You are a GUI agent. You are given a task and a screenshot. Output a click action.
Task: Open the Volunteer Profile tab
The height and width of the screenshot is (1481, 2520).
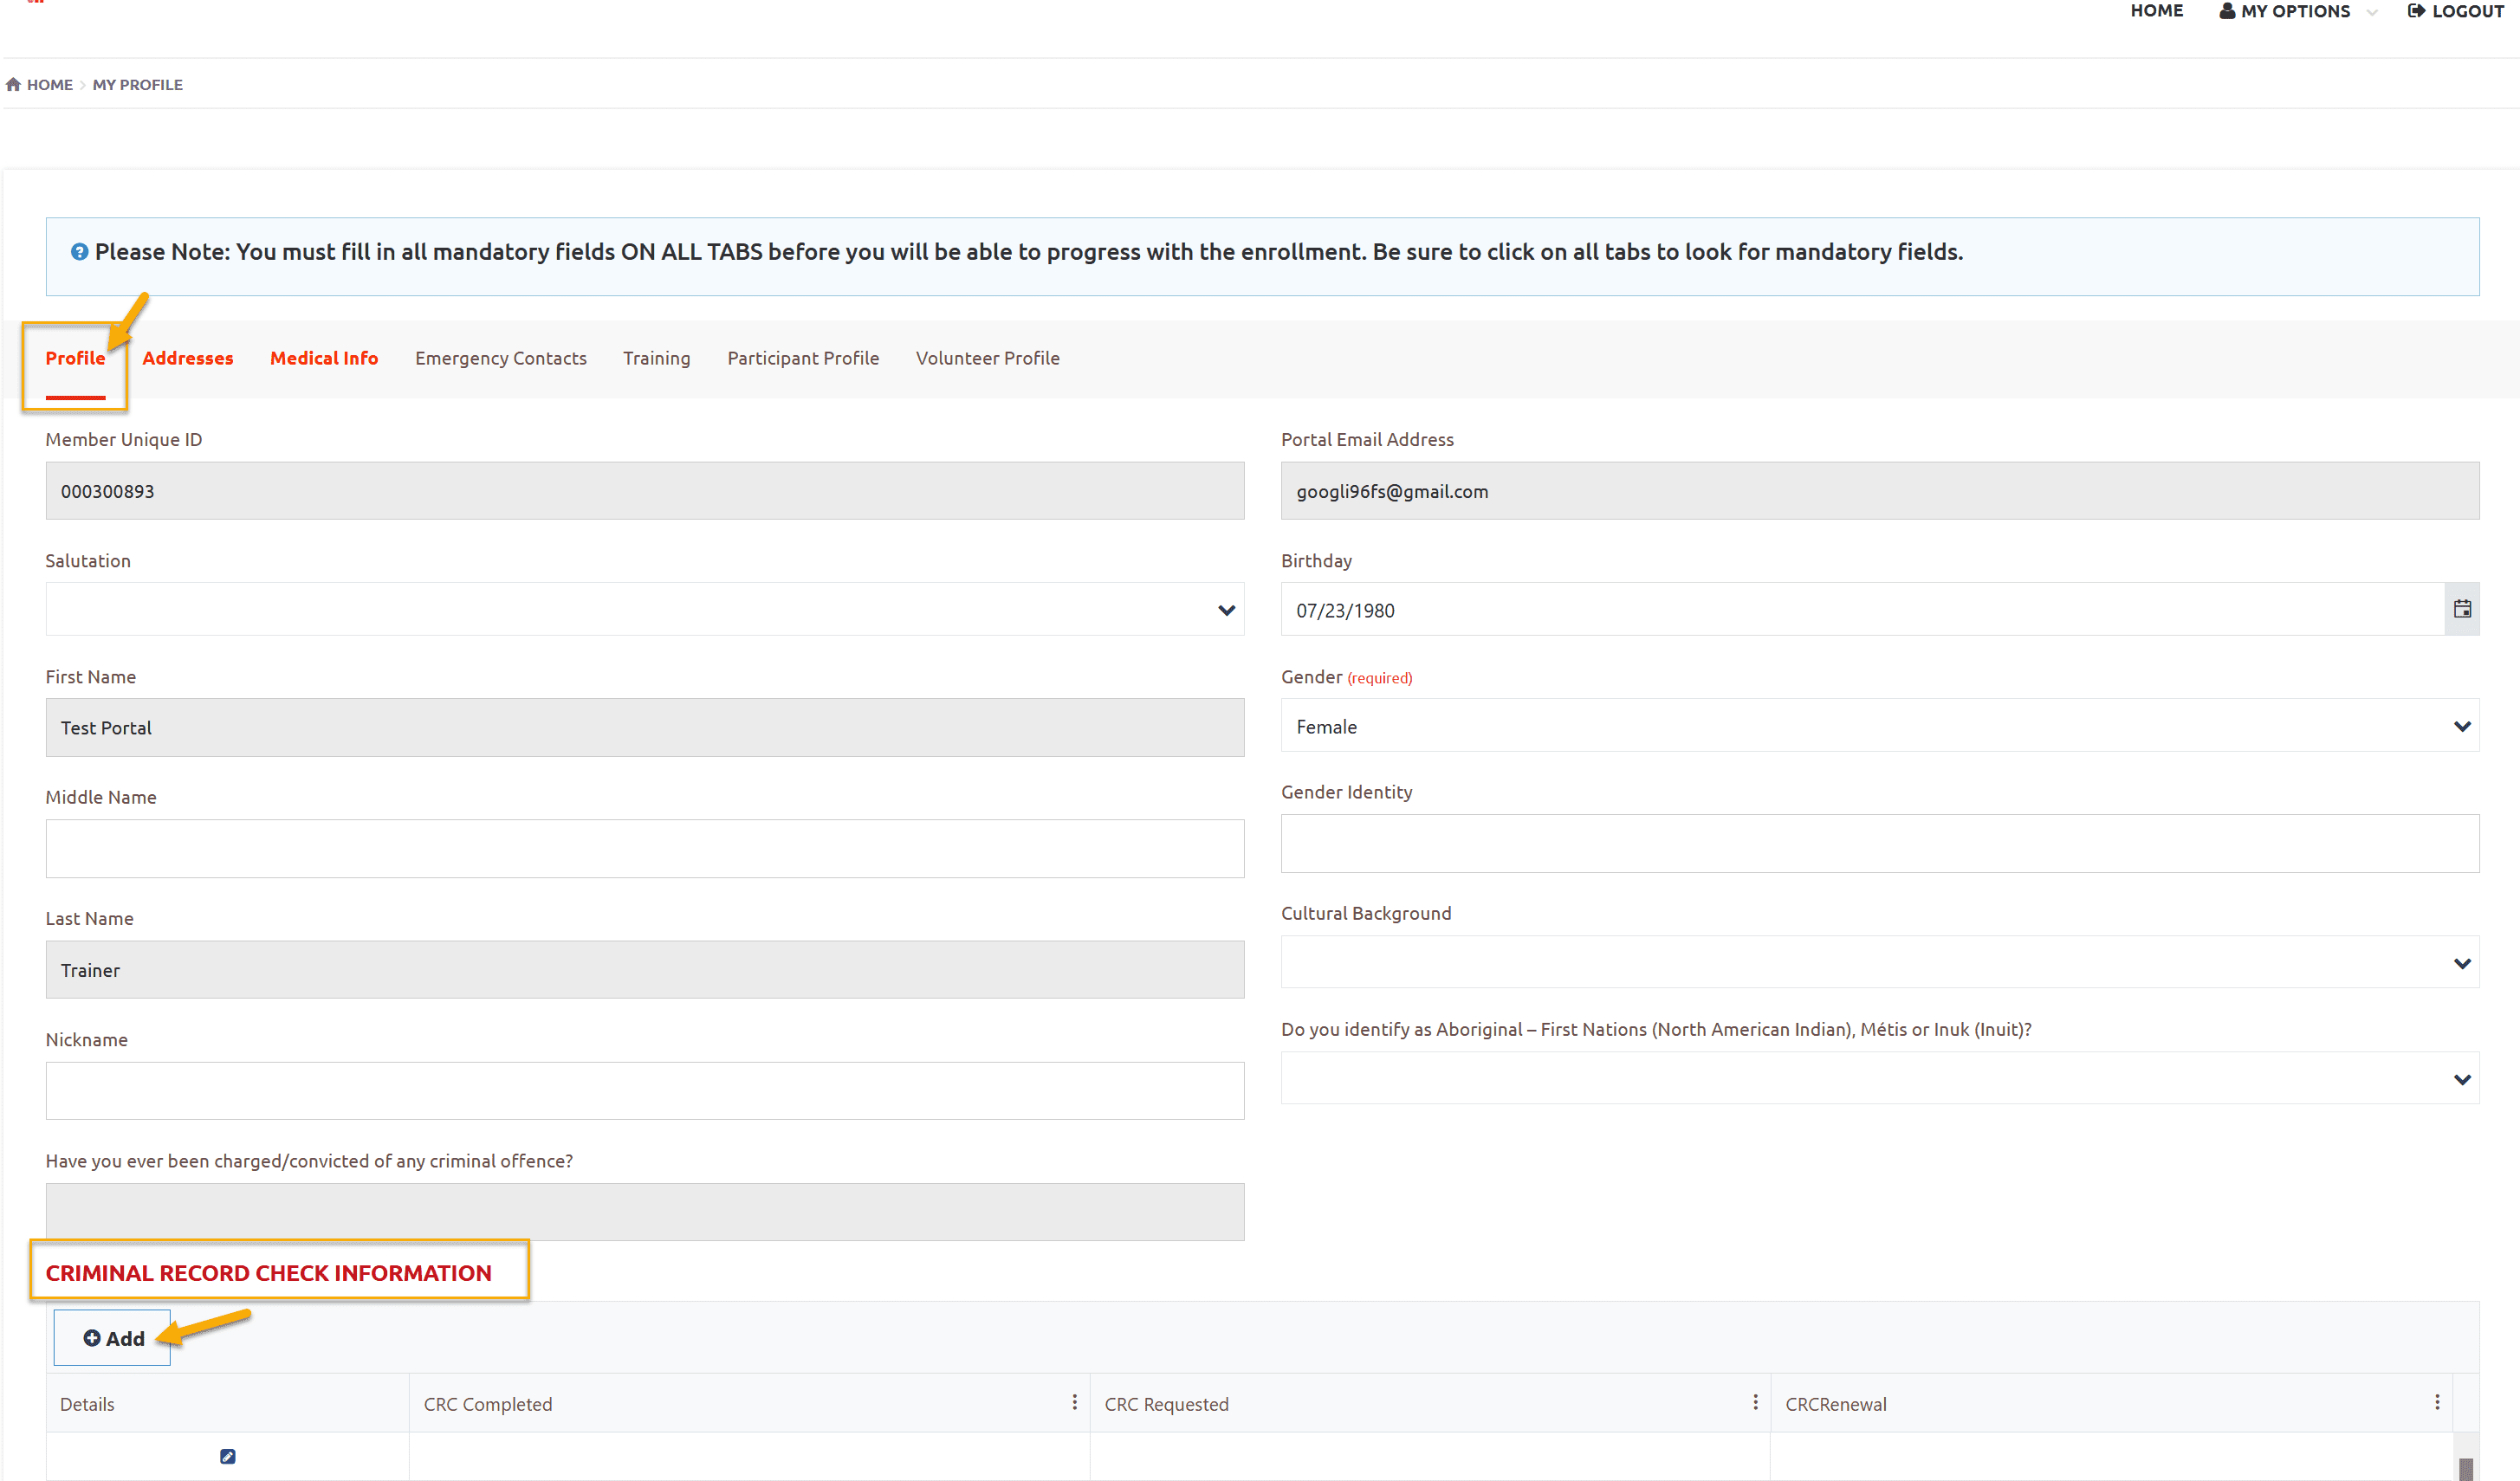(x=988, y=358)
